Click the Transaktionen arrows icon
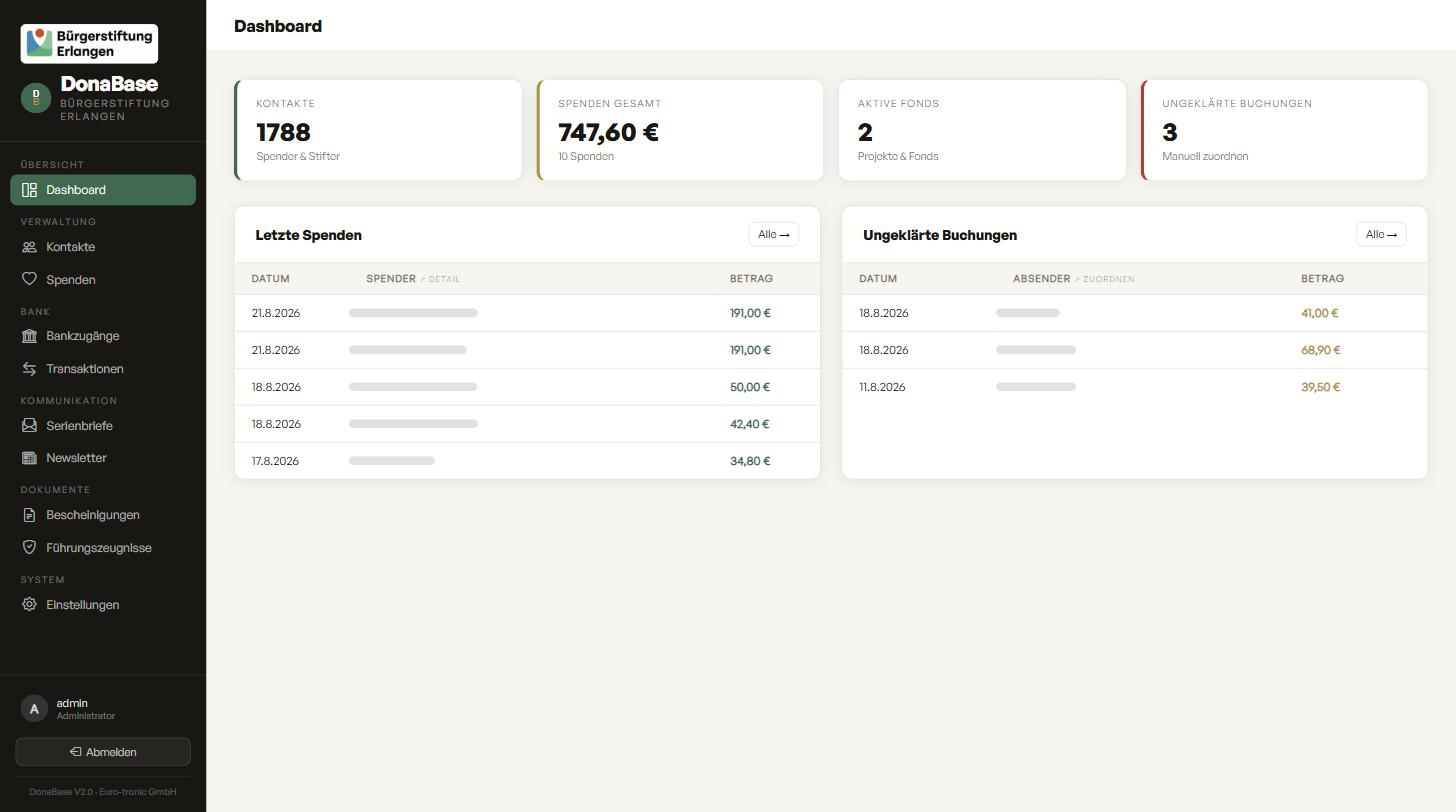Screen dimensions: 1456x812 (29, 369)
